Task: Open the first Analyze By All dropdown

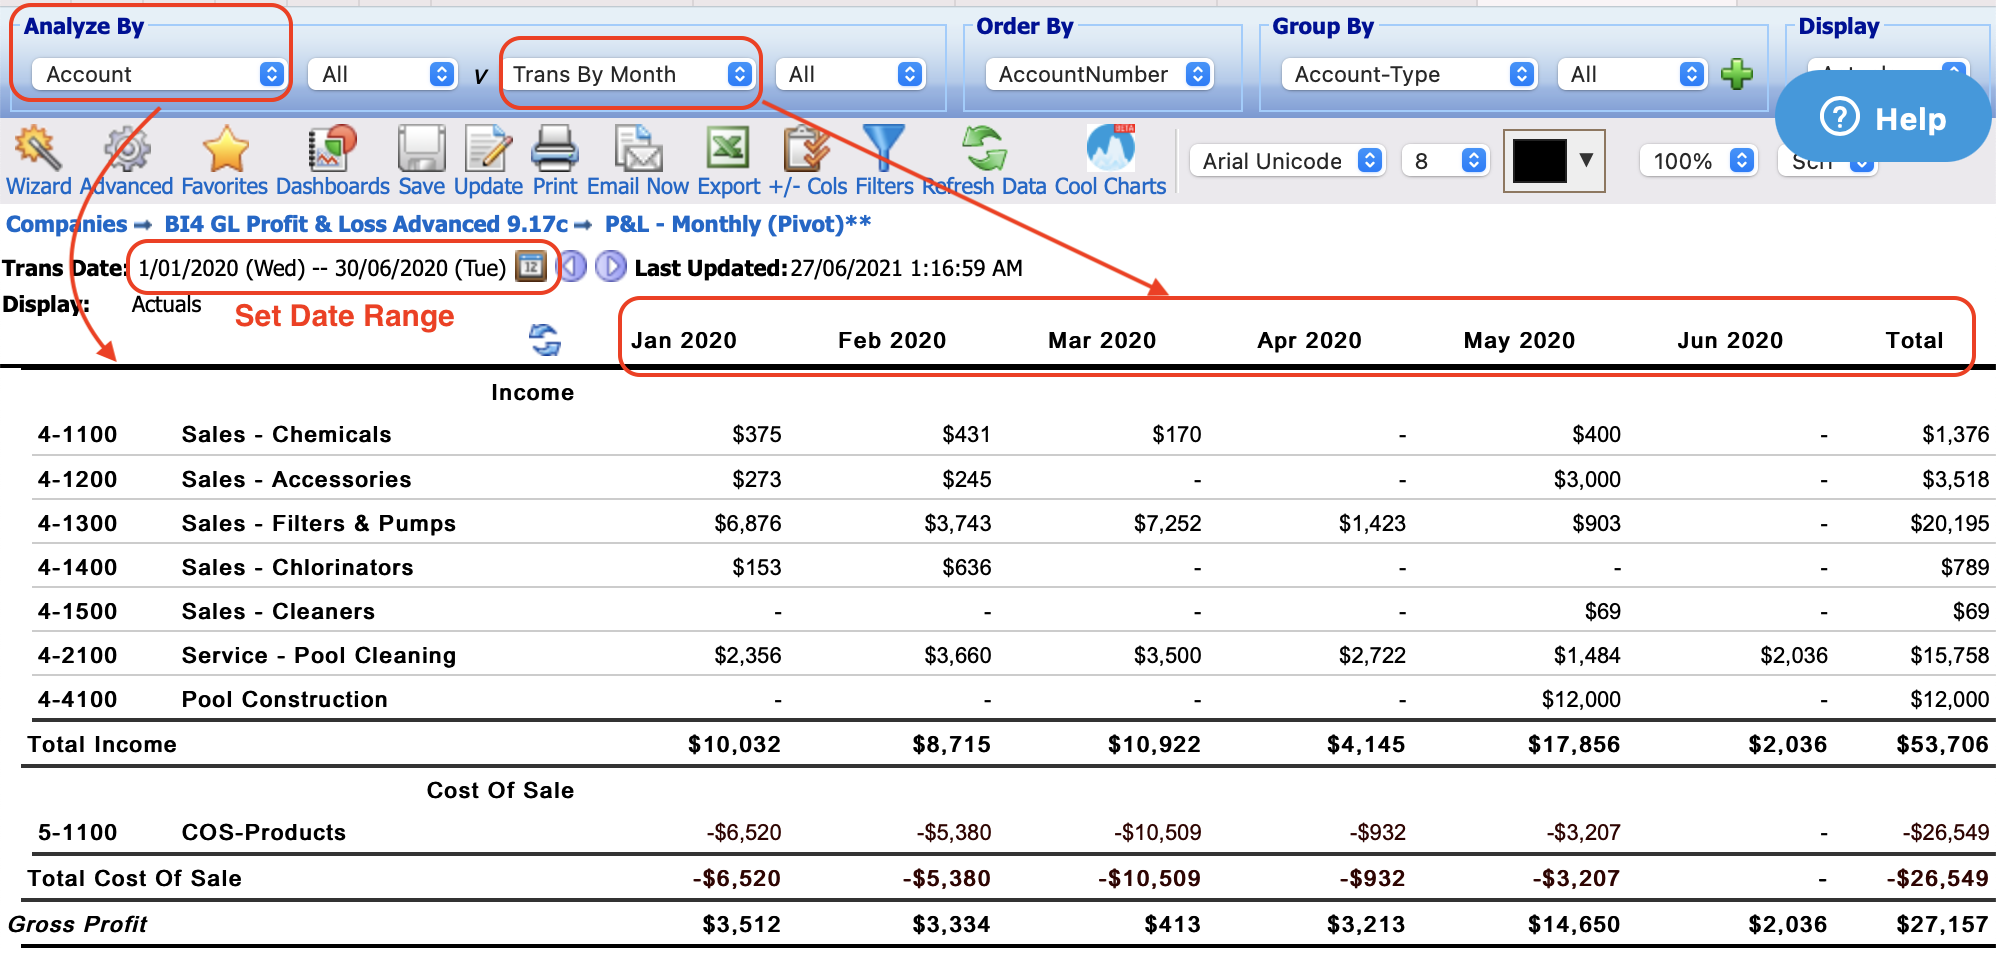Action: 382,74
